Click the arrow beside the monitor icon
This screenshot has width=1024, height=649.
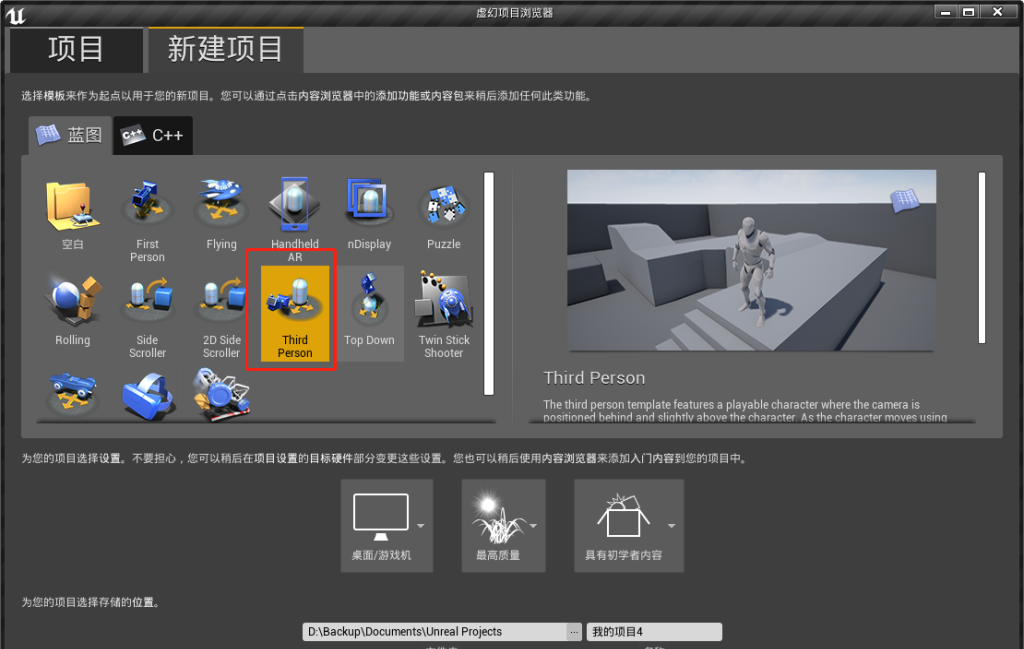pyautogui.click(x=421, y=526)
